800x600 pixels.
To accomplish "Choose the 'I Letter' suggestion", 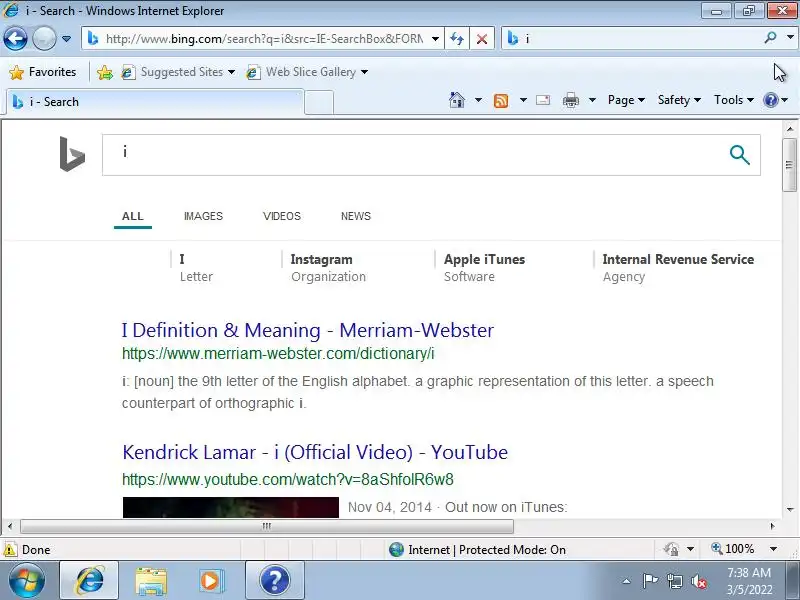I will click(196, 268).
